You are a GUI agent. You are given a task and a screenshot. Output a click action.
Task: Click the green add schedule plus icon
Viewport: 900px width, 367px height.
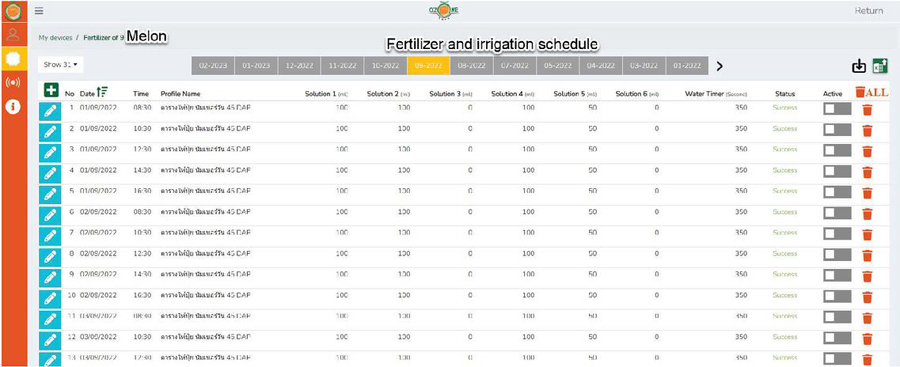click(51, 90)
